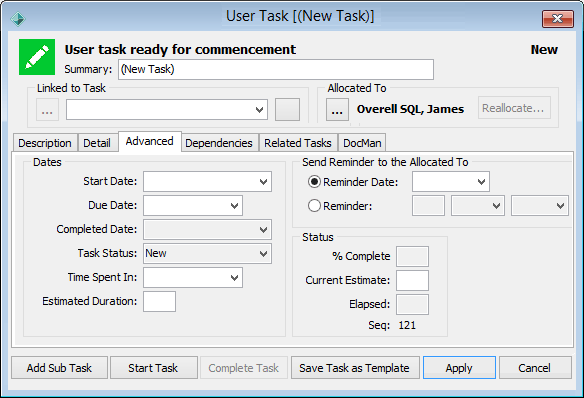Screen dimensions: 584x398
Task: Open the Due Date dropdown
Action: pyautogui.click(x=234, y=206)
